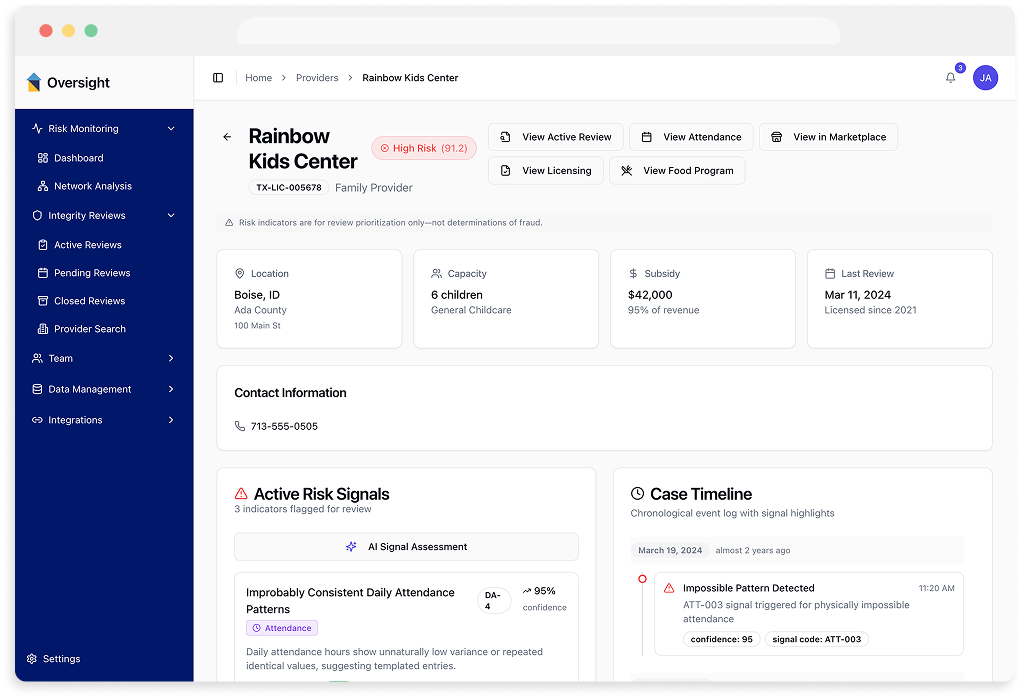Open the JA profile avatar
1023x699 pixels.
point(985,77)
